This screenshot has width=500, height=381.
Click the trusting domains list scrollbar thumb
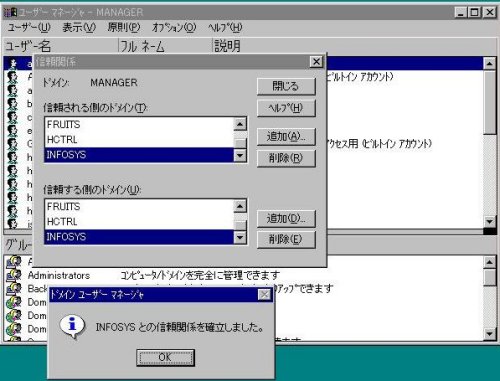click(240, 225)
